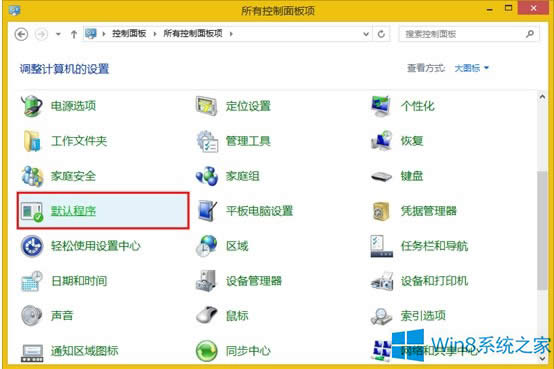Open the 定位设置 location settings icon
Image resolution: width=554 pixels, height=369 pixels.
[207, 106]
